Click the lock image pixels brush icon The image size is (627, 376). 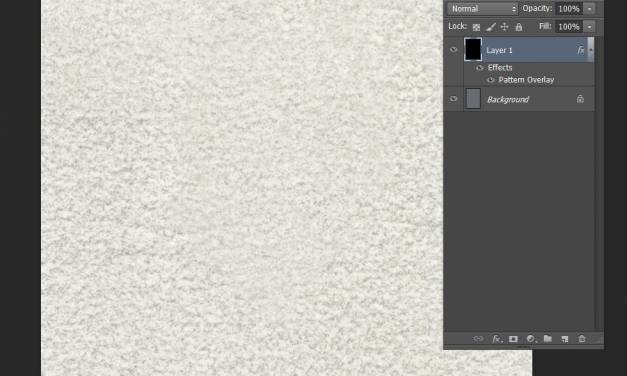[x=491, y=27]
